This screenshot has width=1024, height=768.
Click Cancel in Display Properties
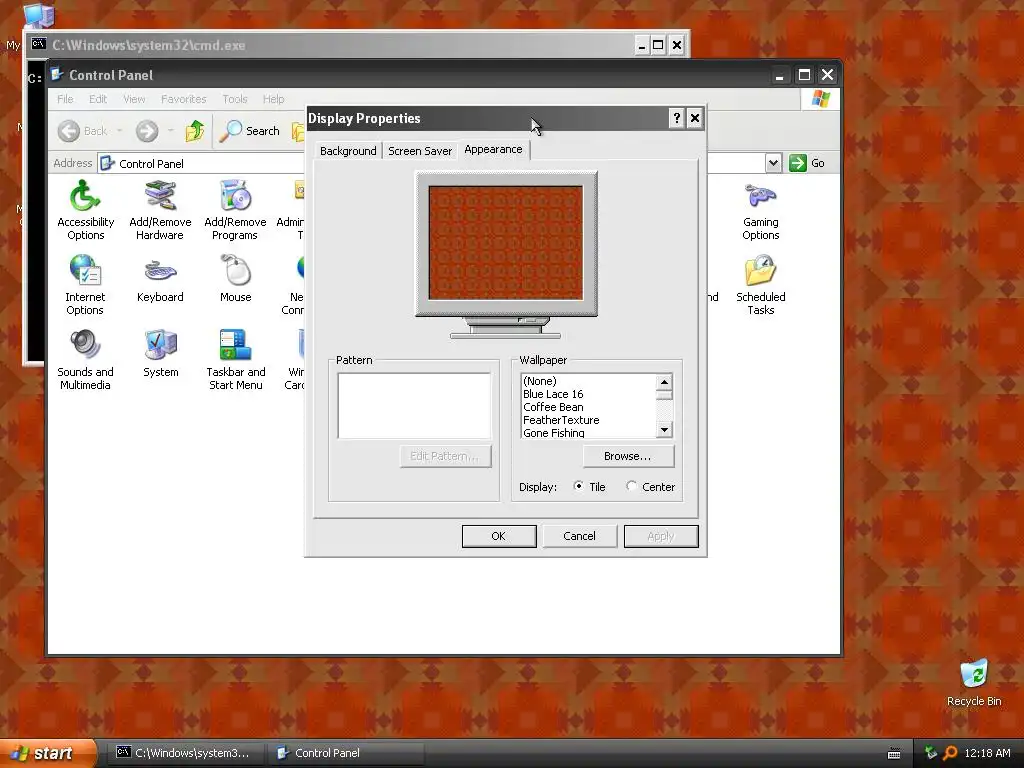pyautogui.click(x=579, y=536)
